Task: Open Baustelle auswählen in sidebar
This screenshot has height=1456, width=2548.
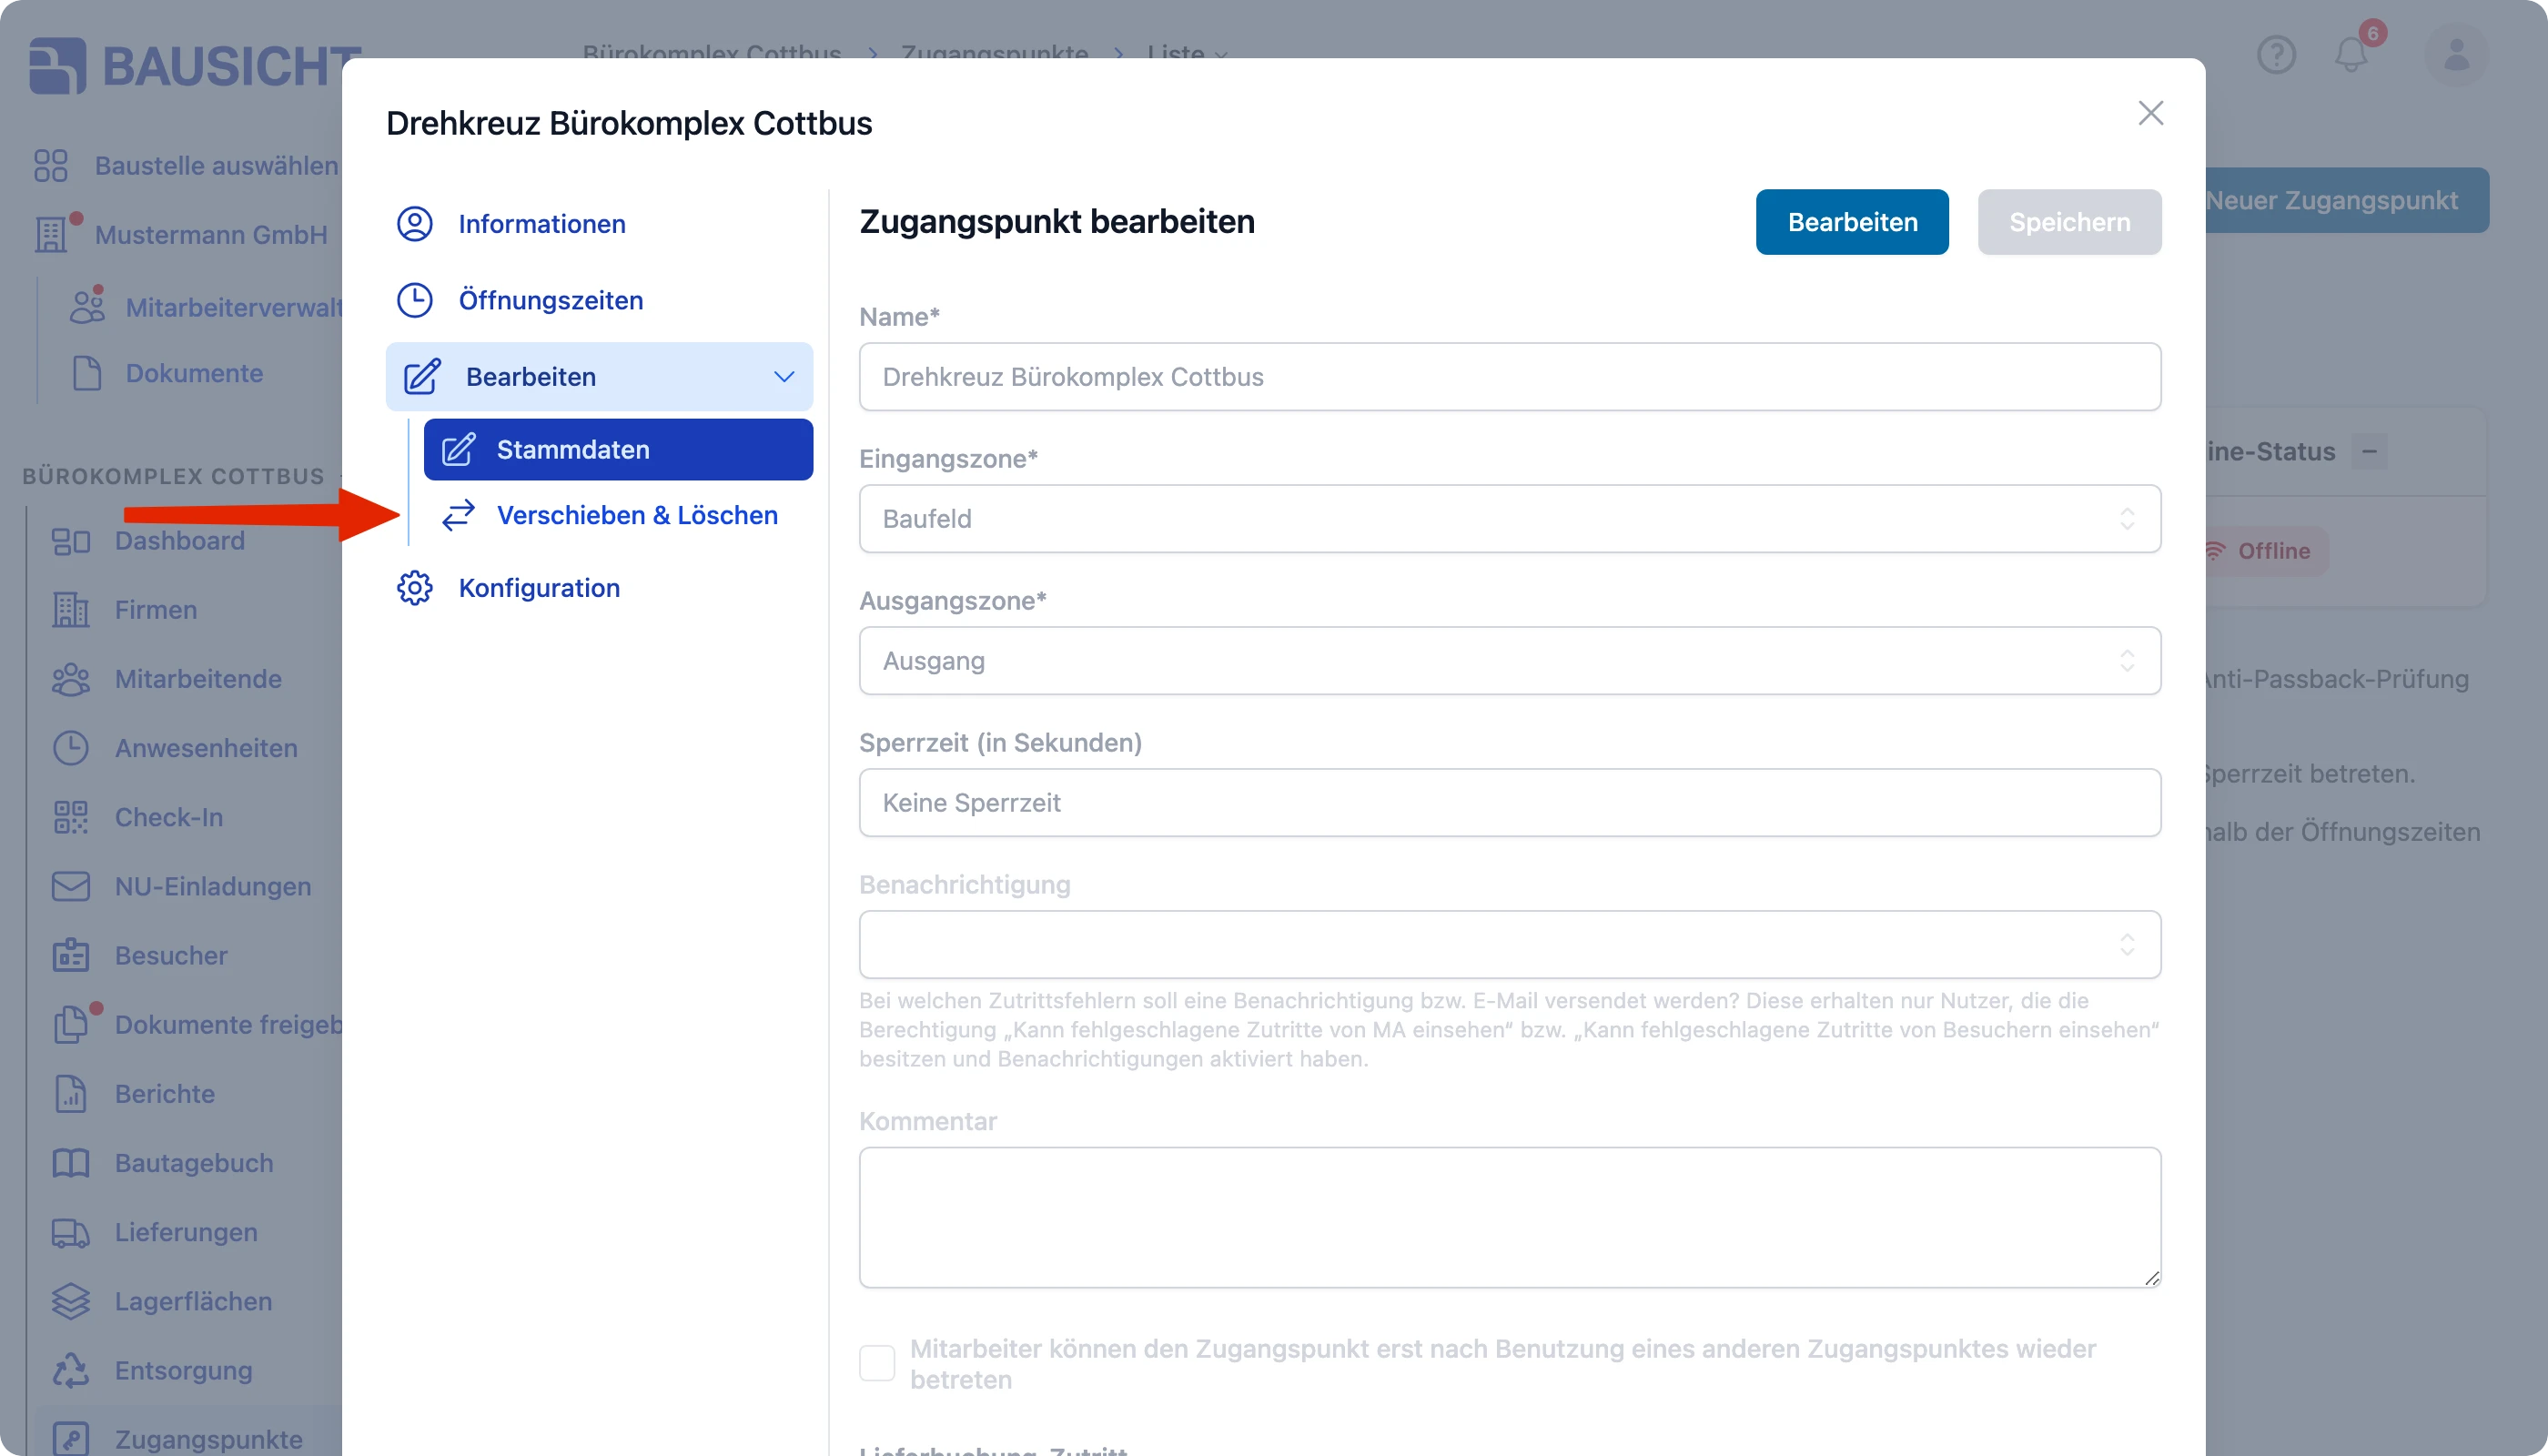Action: click(x=185, y=166)
